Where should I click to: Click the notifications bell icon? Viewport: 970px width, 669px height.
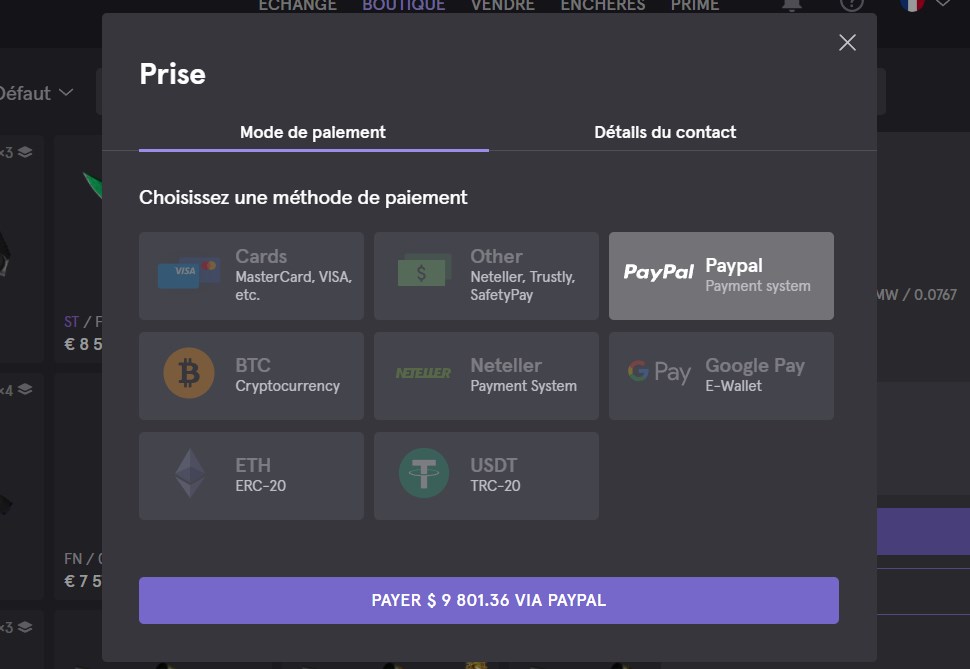pyautogui.click(x=792, y=4)
